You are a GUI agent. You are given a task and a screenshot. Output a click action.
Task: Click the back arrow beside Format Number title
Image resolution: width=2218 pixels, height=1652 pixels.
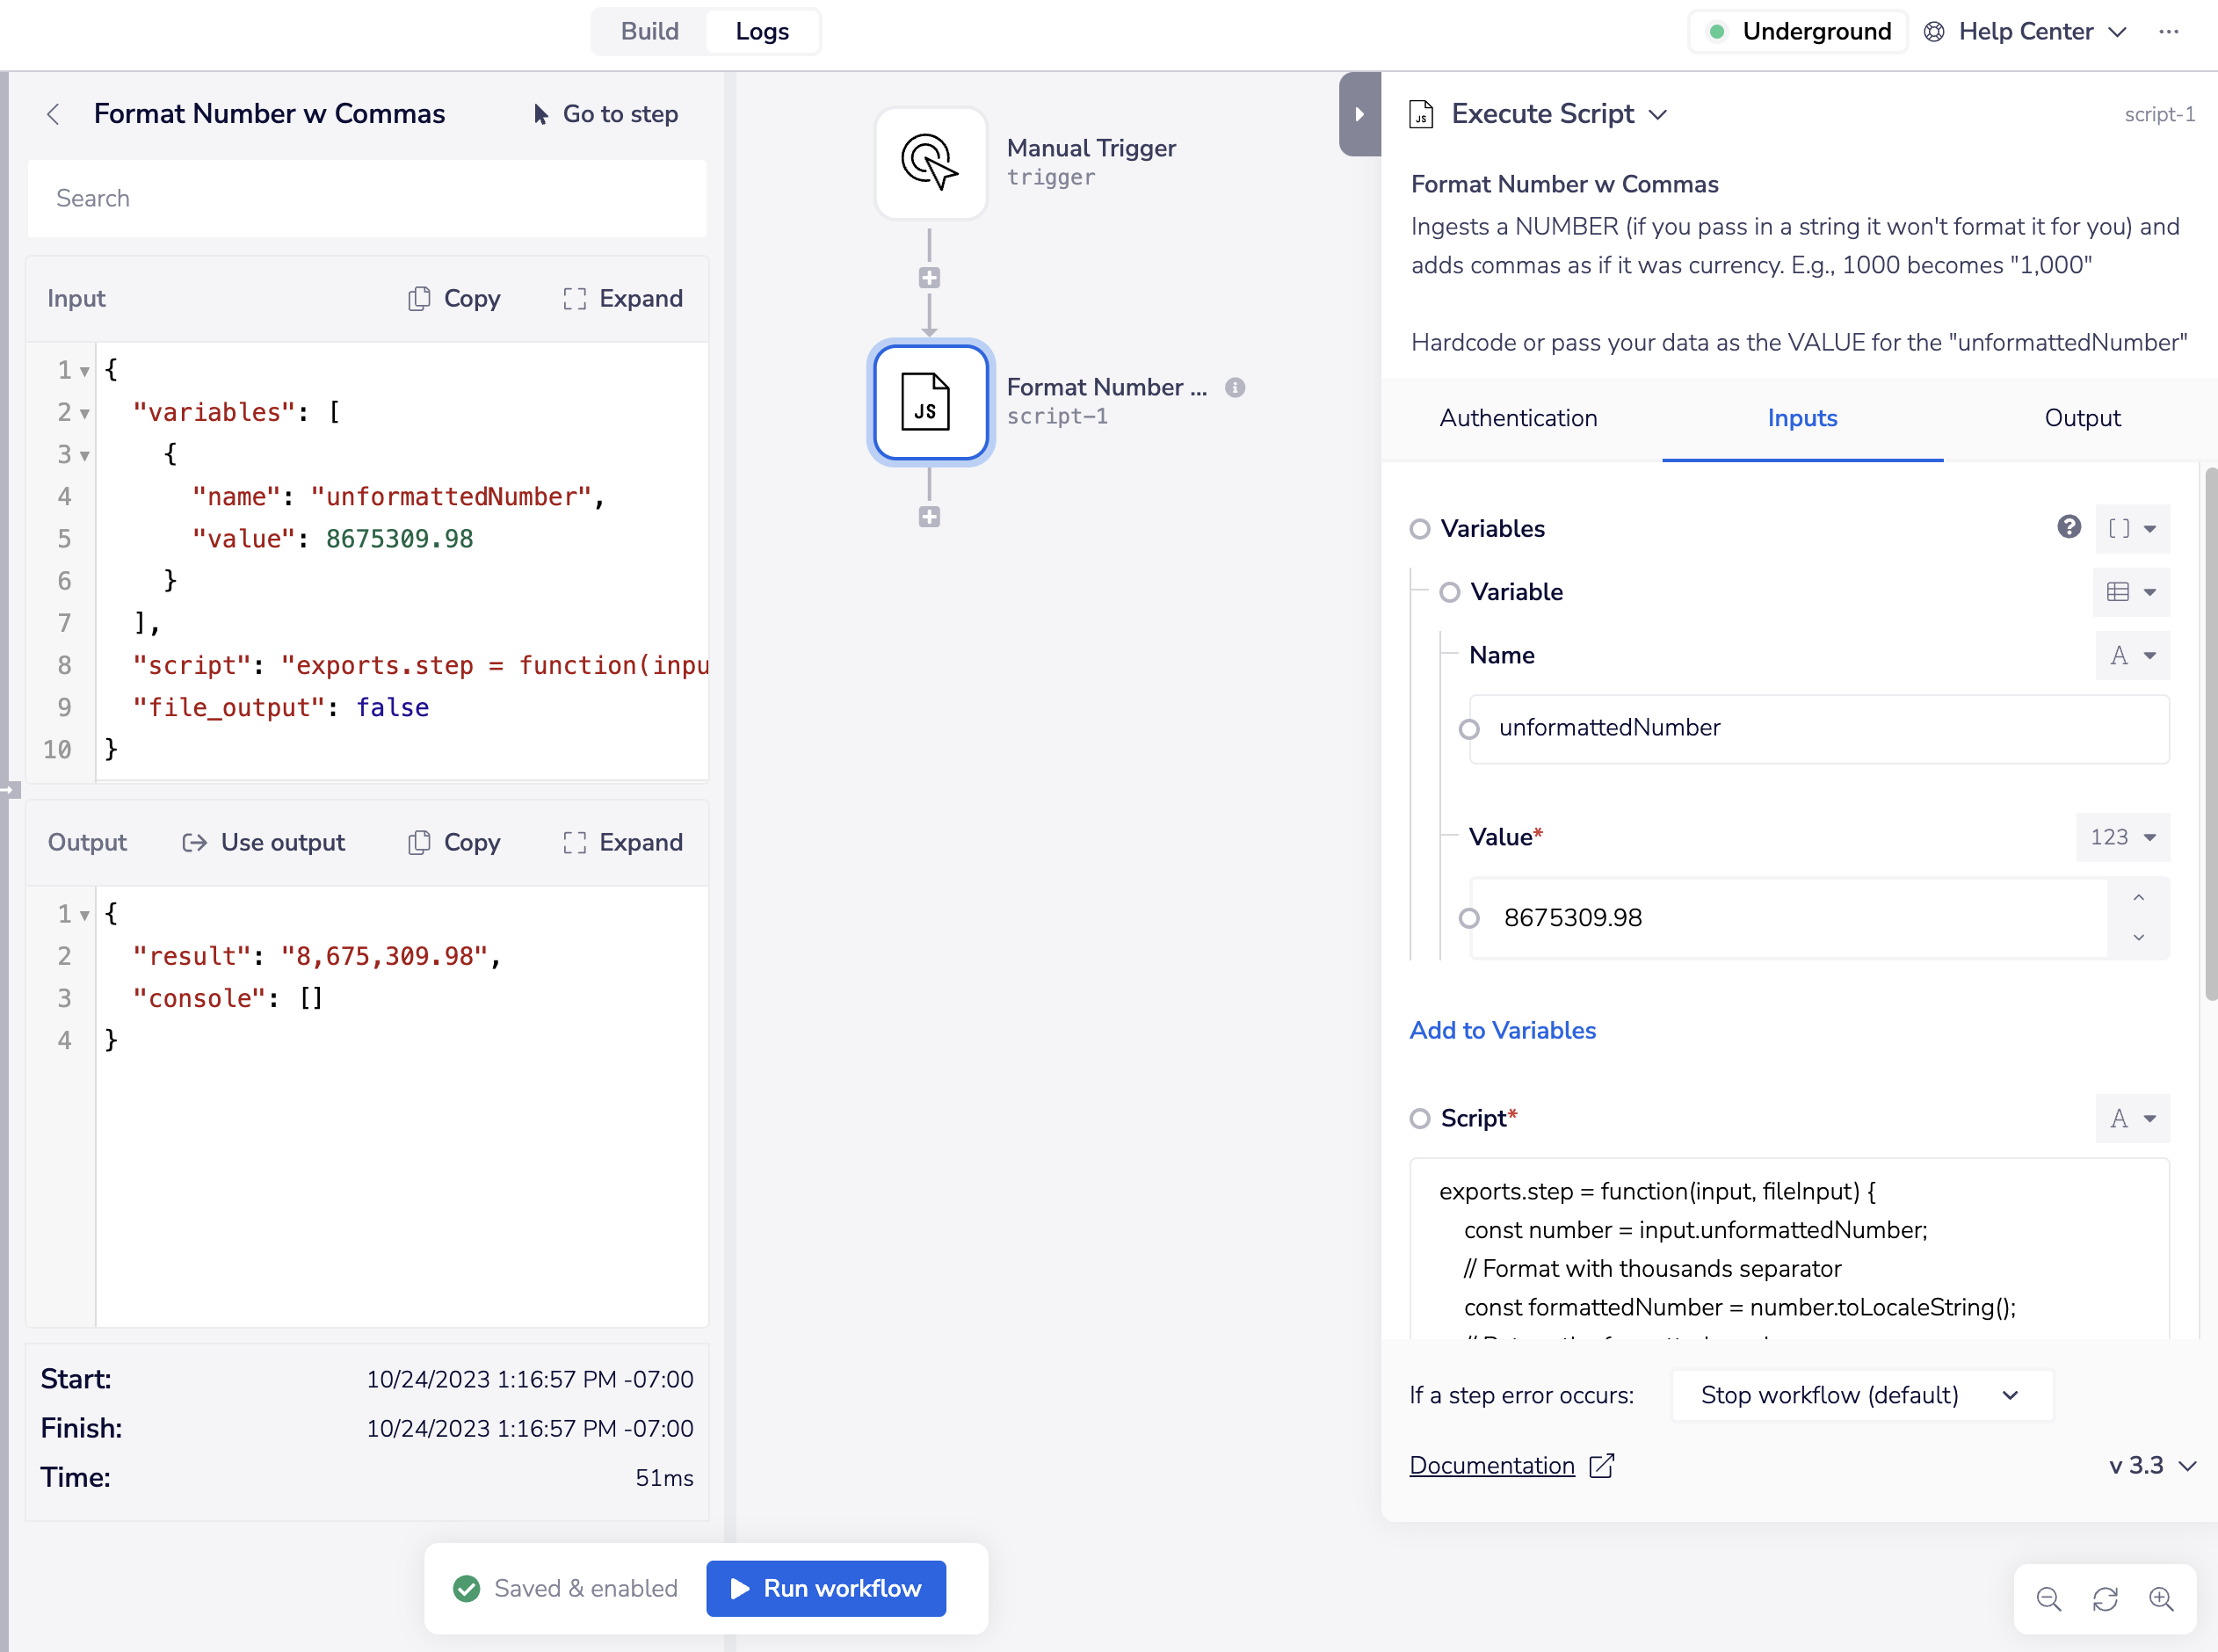pyautogui.click(x=54, y=115)
